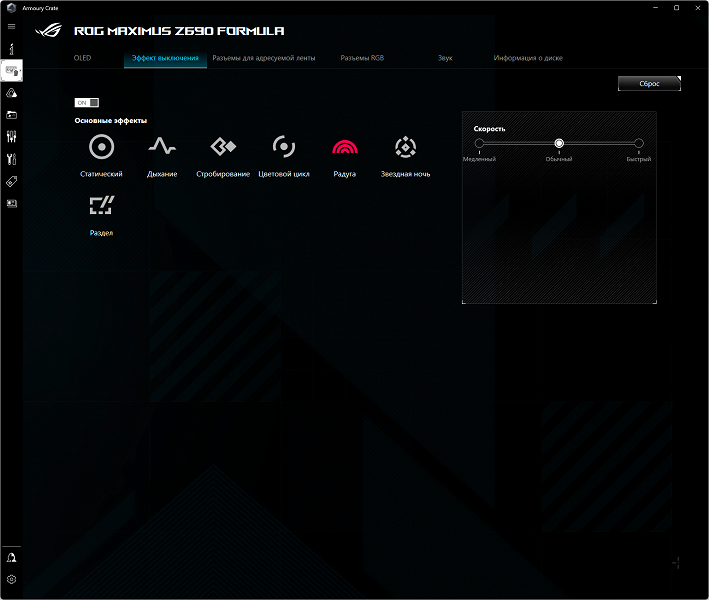Open the User Center profile icon

(12, 557)
